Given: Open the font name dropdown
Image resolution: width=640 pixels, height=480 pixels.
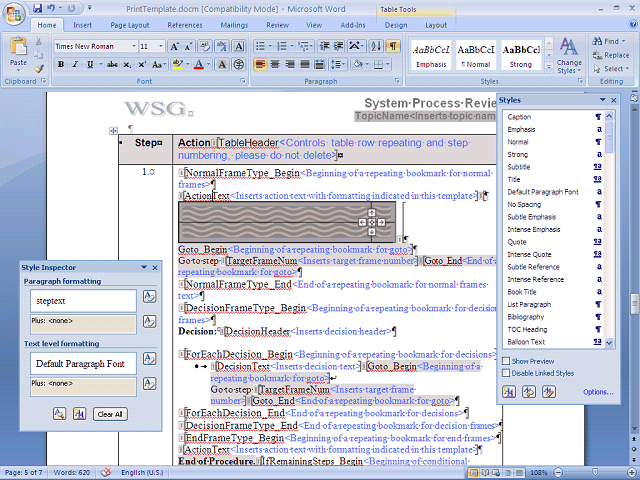Looking at the screenshot, I should [133, 47].
